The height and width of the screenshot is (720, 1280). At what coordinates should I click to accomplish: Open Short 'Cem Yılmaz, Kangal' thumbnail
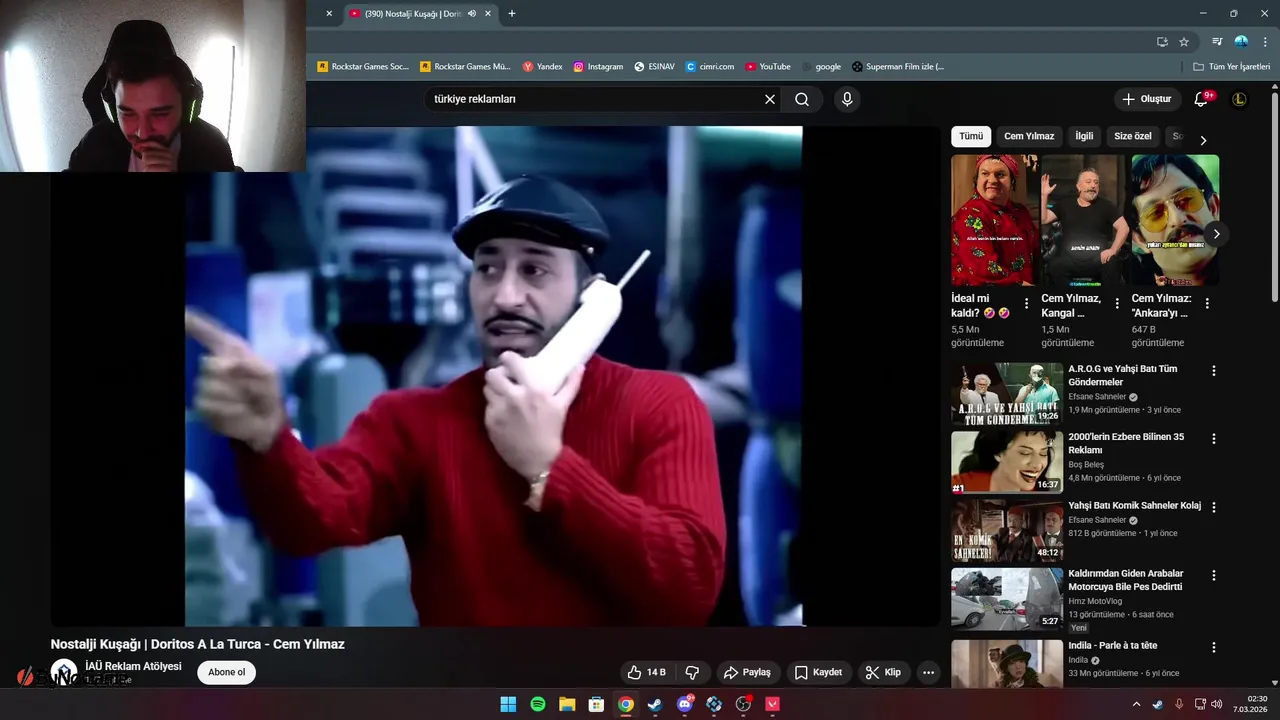click(x=1084, y=220)
